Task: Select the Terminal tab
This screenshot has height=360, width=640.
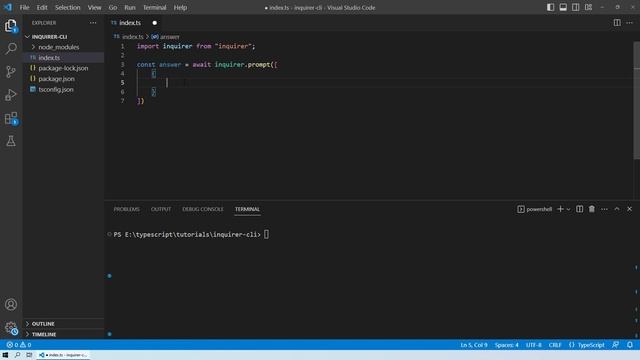Action: pyautogui.click(x=247, y=209)
